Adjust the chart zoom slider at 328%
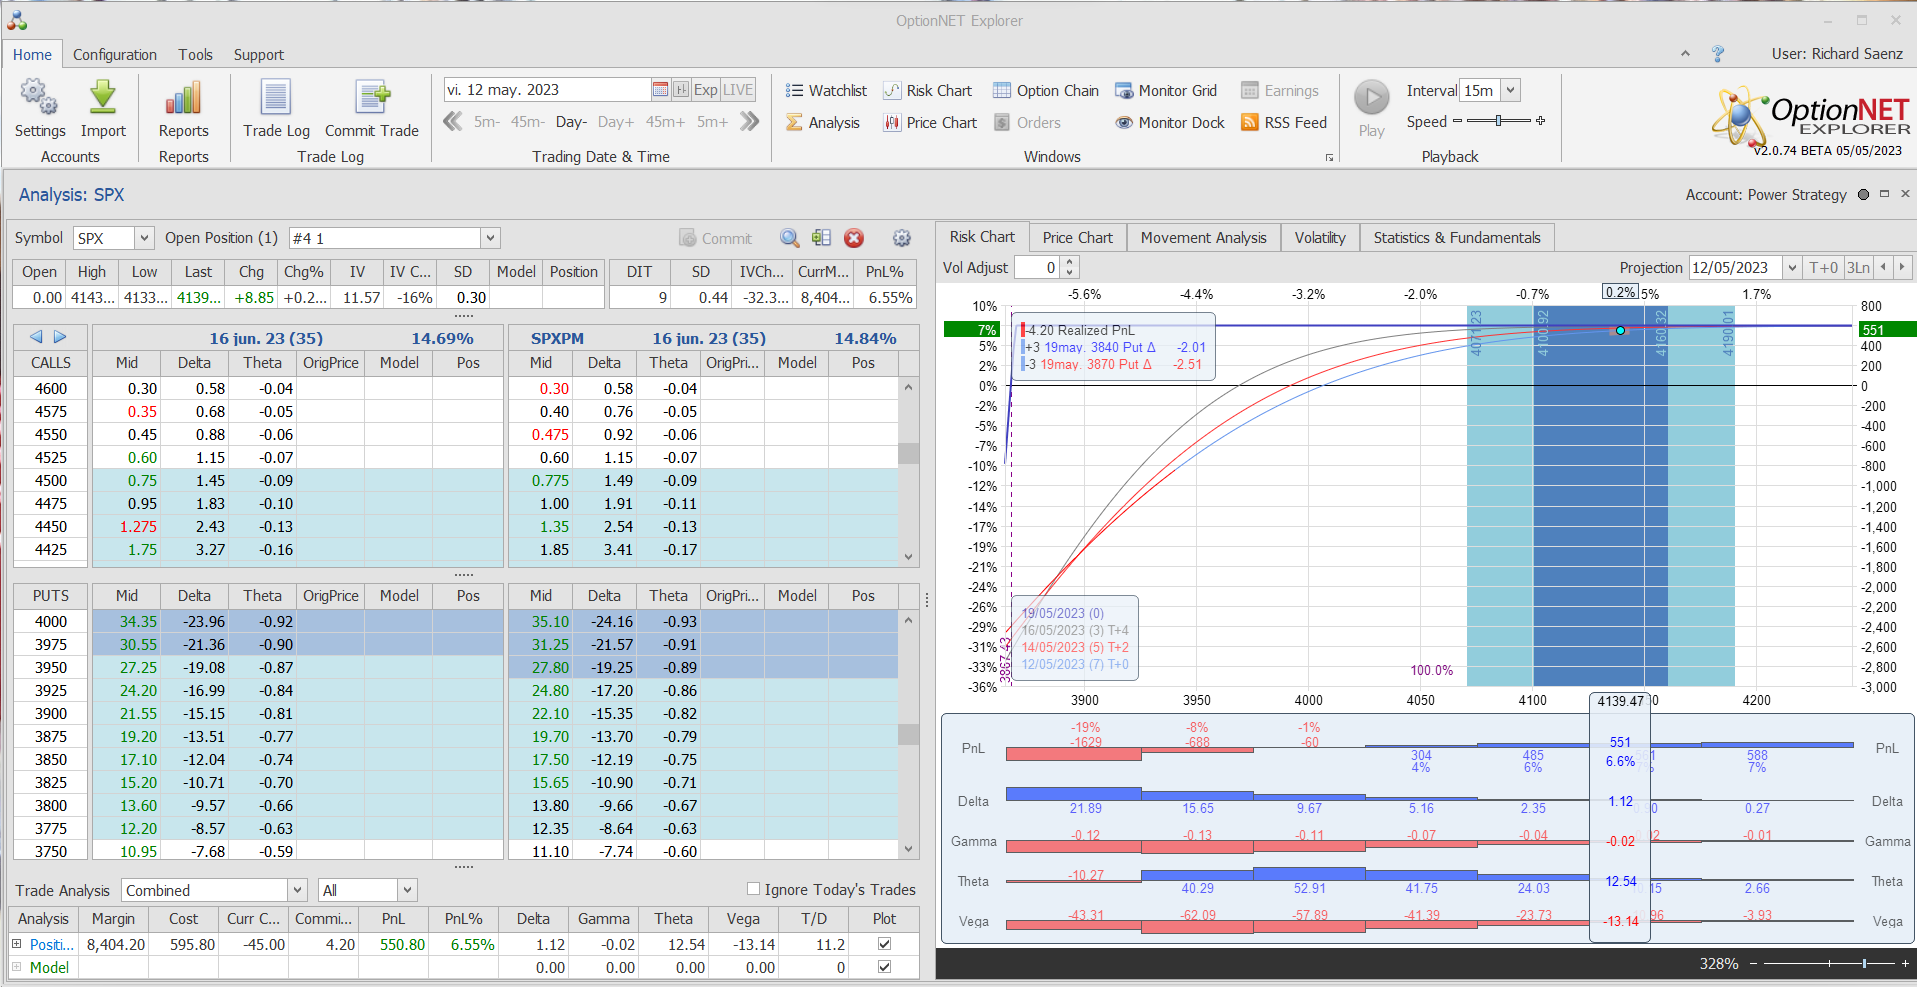1917x987 pixels. (1864, 964)
